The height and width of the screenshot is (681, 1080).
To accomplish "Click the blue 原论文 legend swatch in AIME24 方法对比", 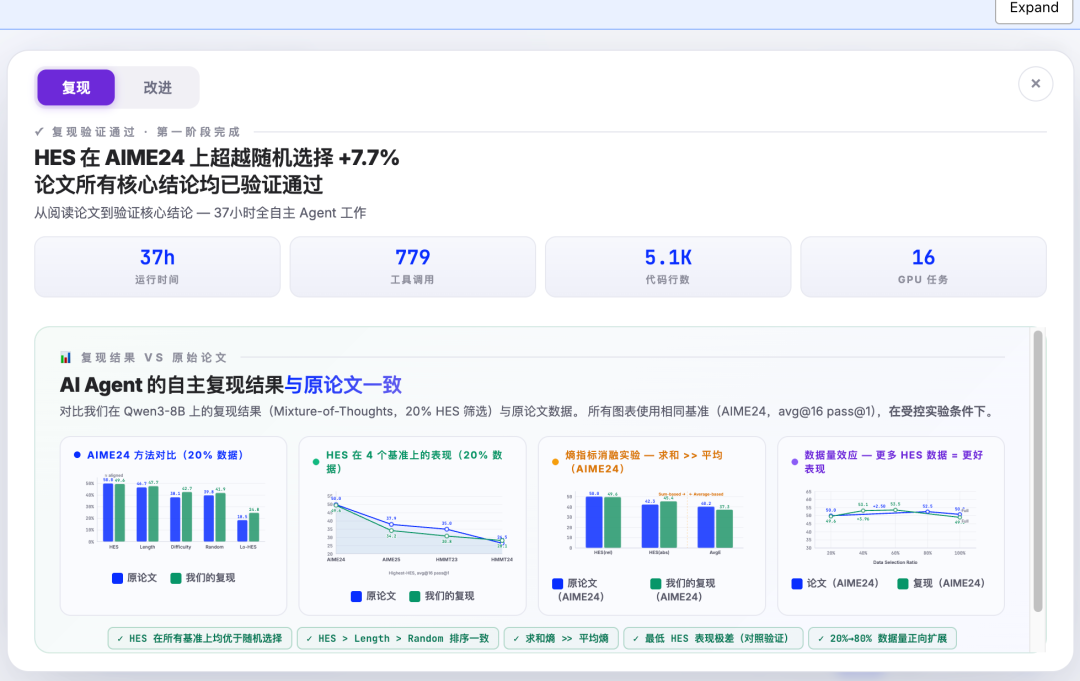I will 117,578.
